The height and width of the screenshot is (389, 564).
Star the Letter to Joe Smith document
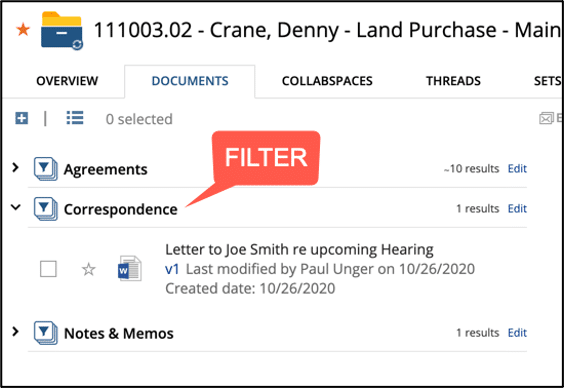click(x=88, y=269)
